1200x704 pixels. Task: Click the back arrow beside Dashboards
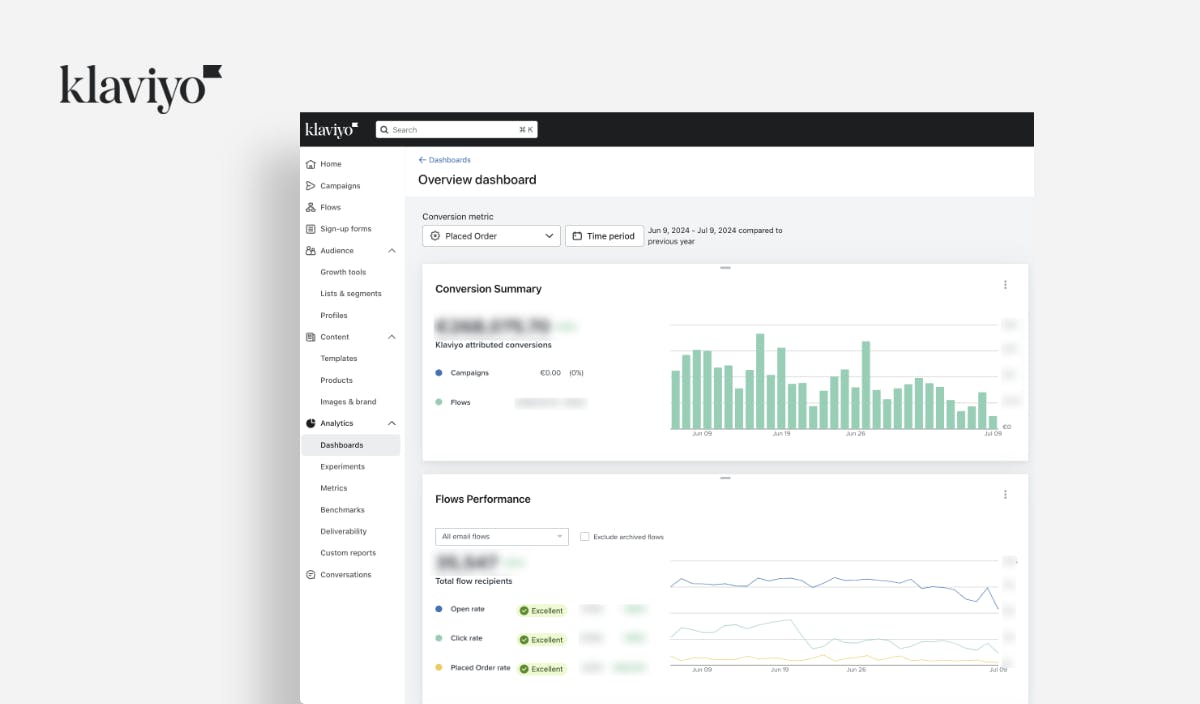pos(422,160)
